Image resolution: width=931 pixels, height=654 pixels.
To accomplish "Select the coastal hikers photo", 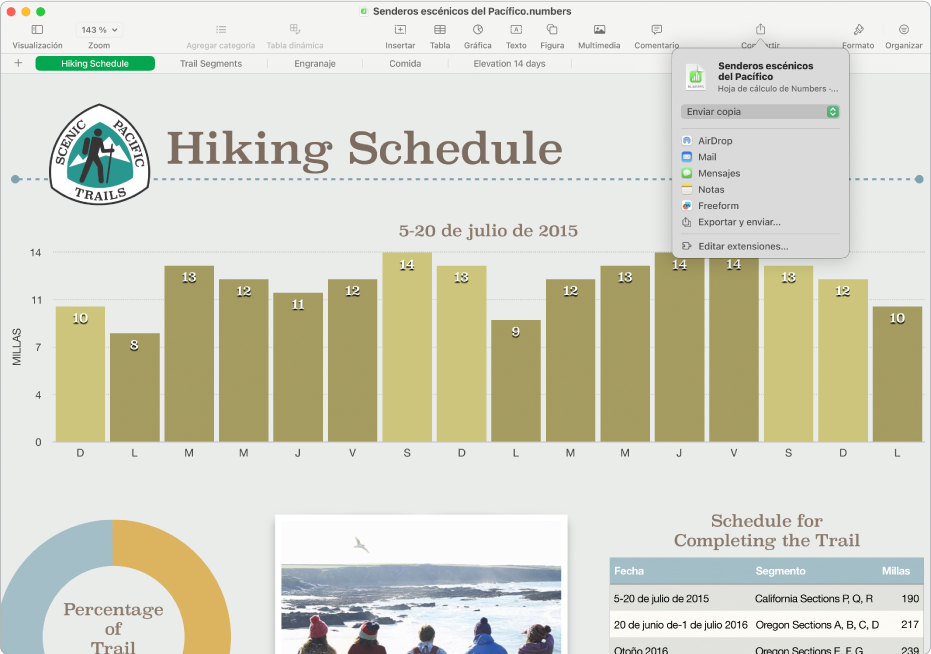I will [421, 600].
